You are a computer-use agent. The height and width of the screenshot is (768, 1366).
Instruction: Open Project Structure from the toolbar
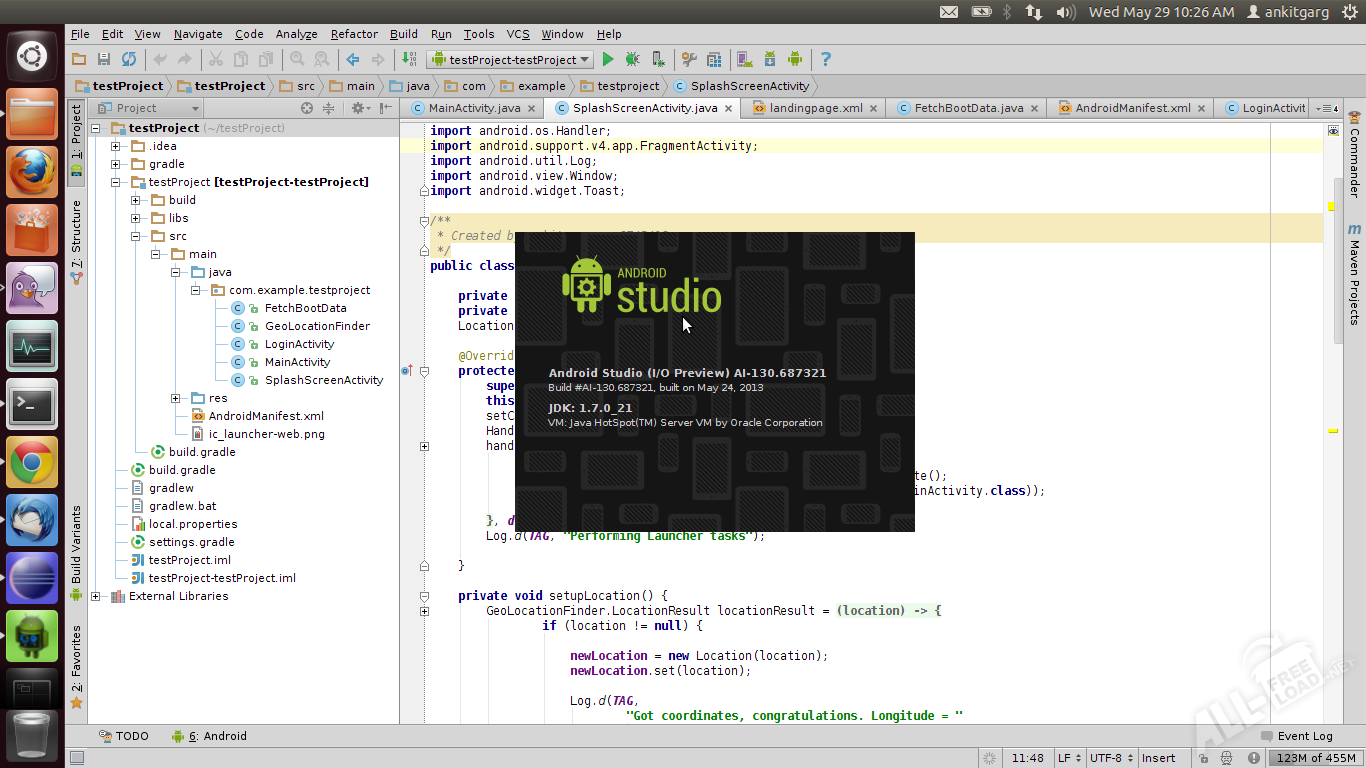tap(714, 60)
